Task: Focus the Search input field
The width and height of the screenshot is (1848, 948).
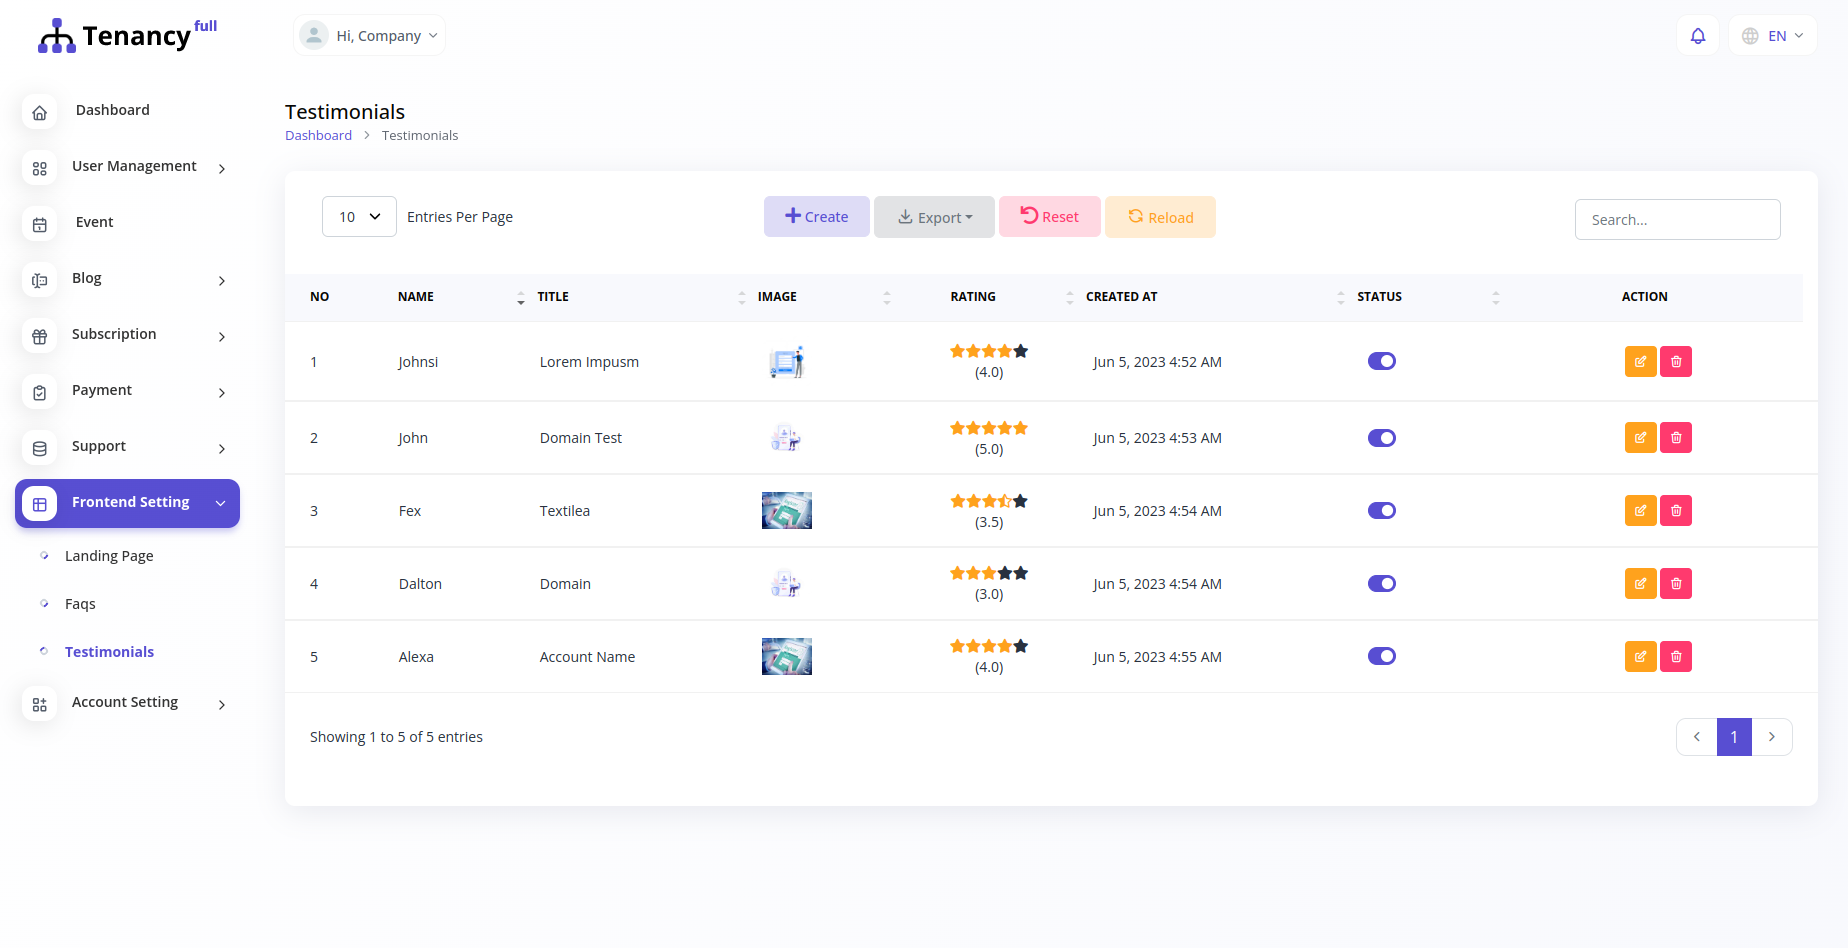Action: coord(1677,220)
